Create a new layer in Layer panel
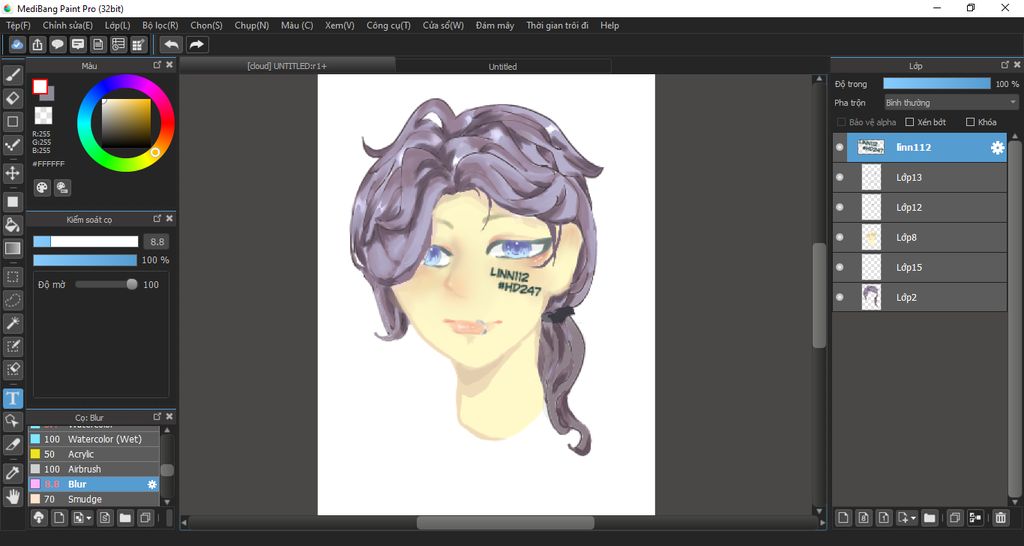The height and width of the screenshot is (546, 1024). (843, 518)
